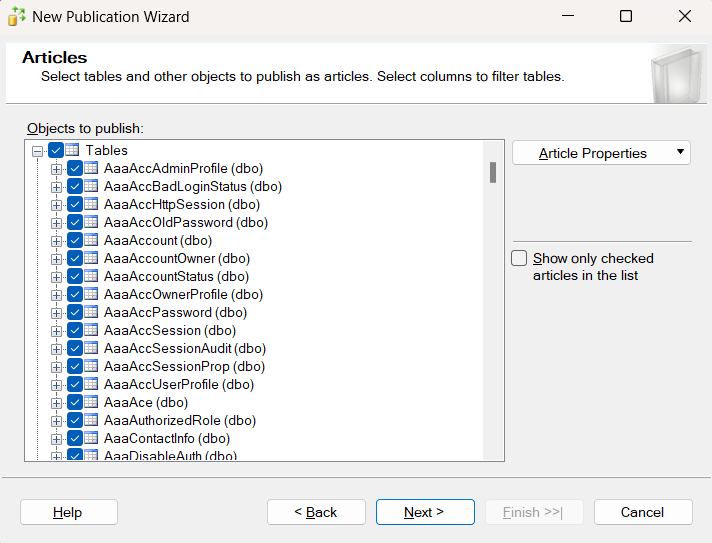Click the table icon for AaaAce
712x543 pixels.
[x=91, y=402]
